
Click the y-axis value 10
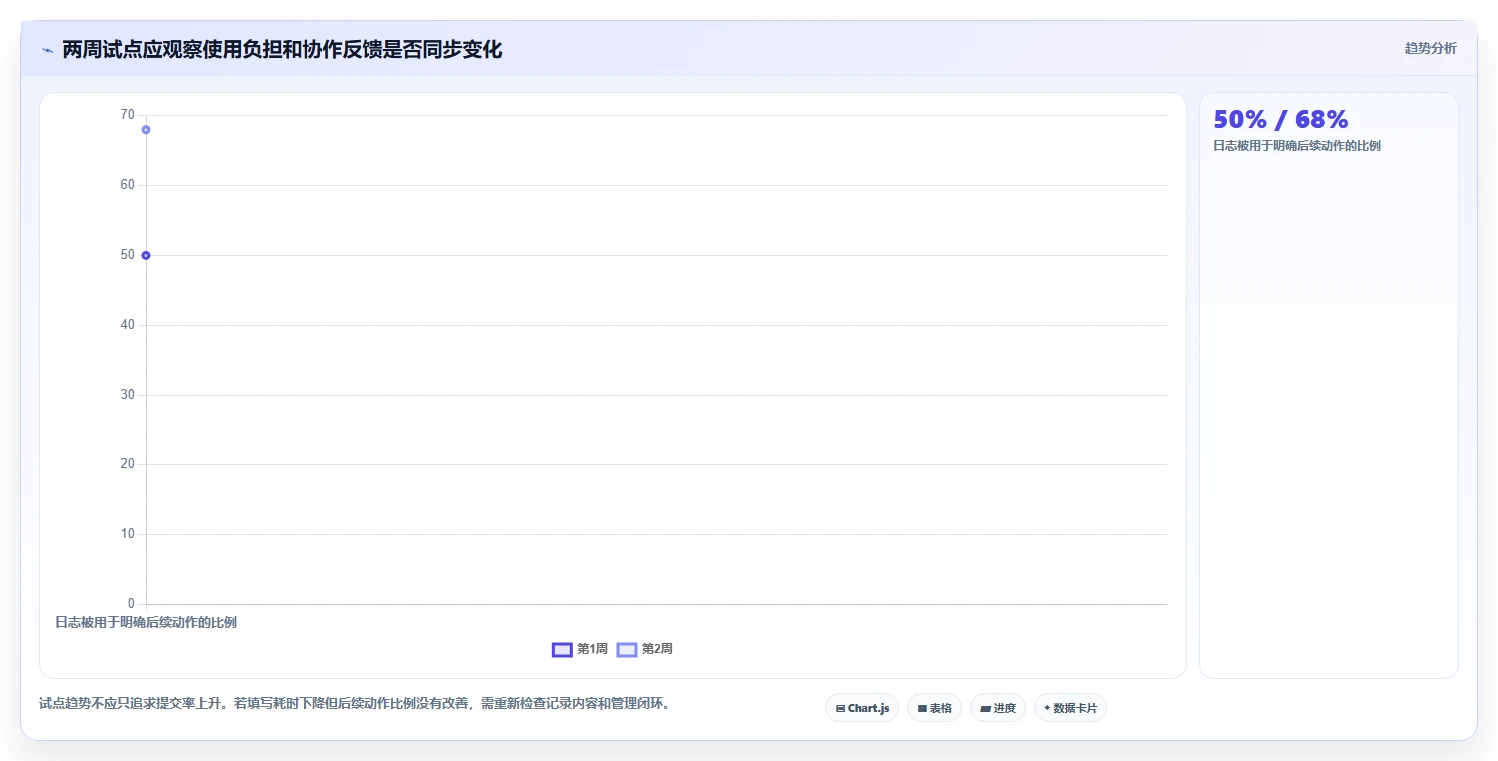point(127,534)
